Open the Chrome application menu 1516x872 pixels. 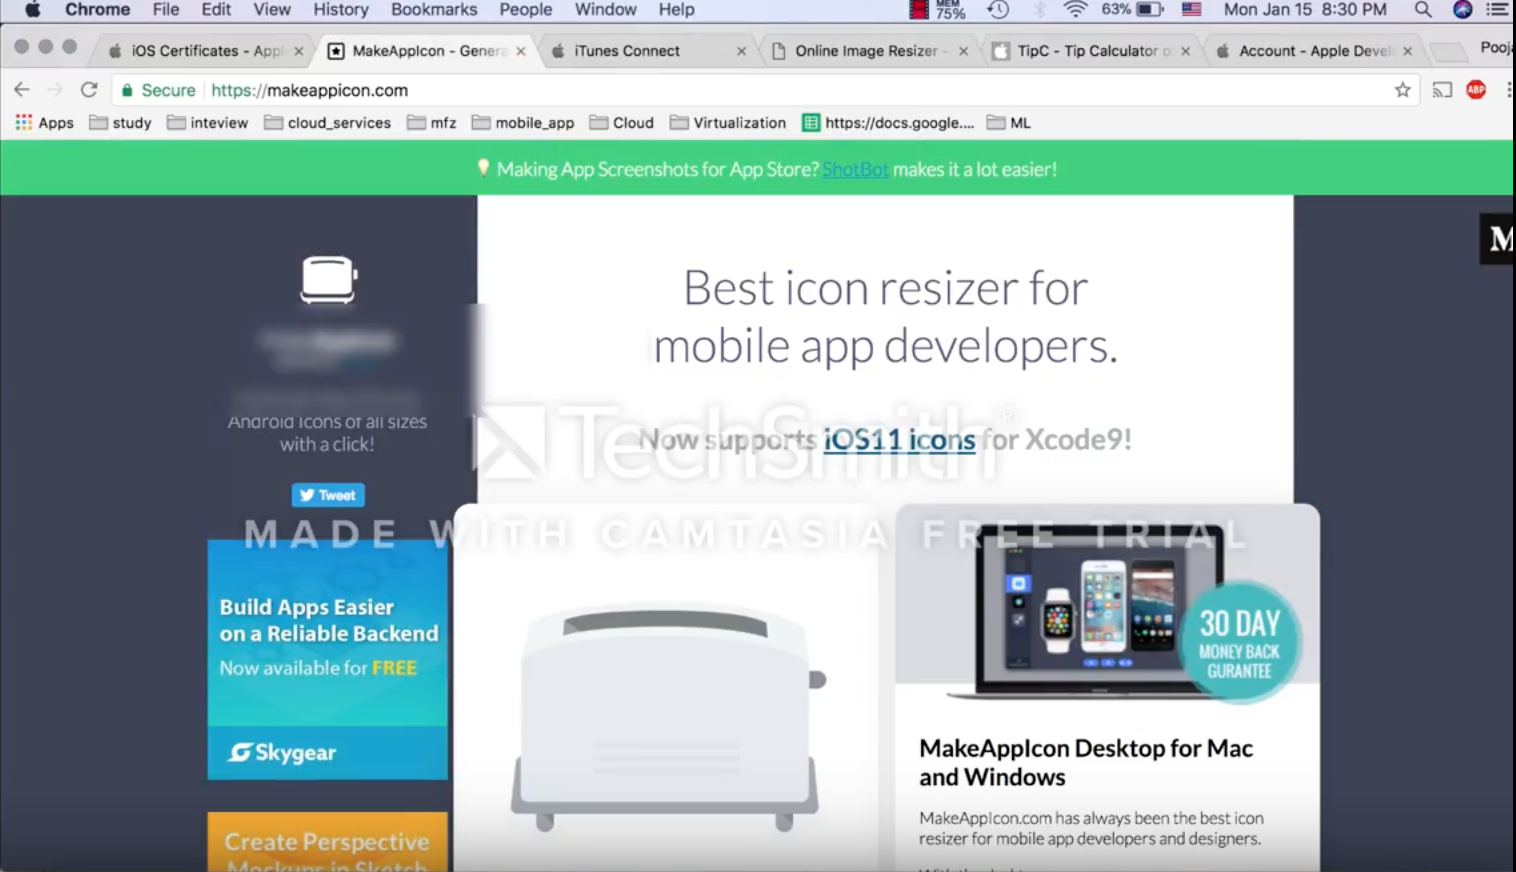[x=97, y=10]
